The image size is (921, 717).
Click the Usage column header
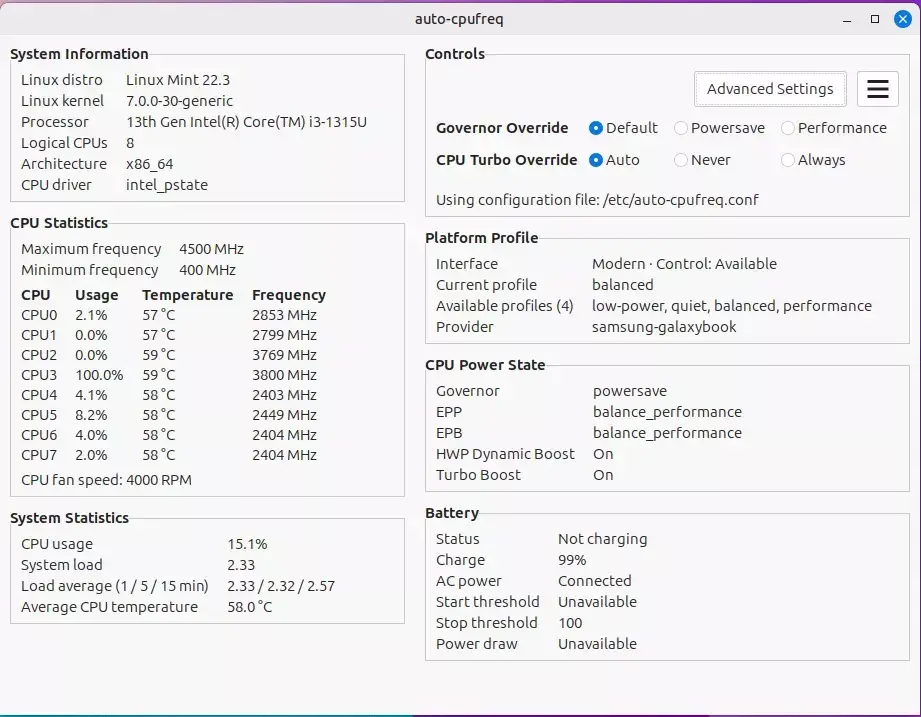[96, 295]
